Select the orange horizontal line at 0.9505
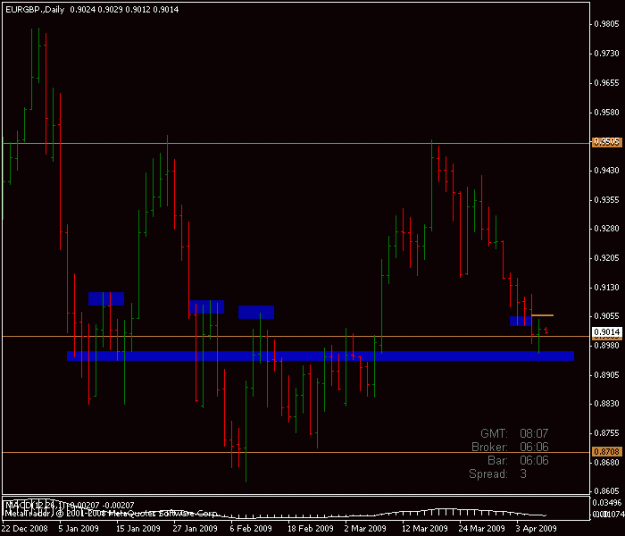Screen dimensions: 625x536 coord(296,143)
